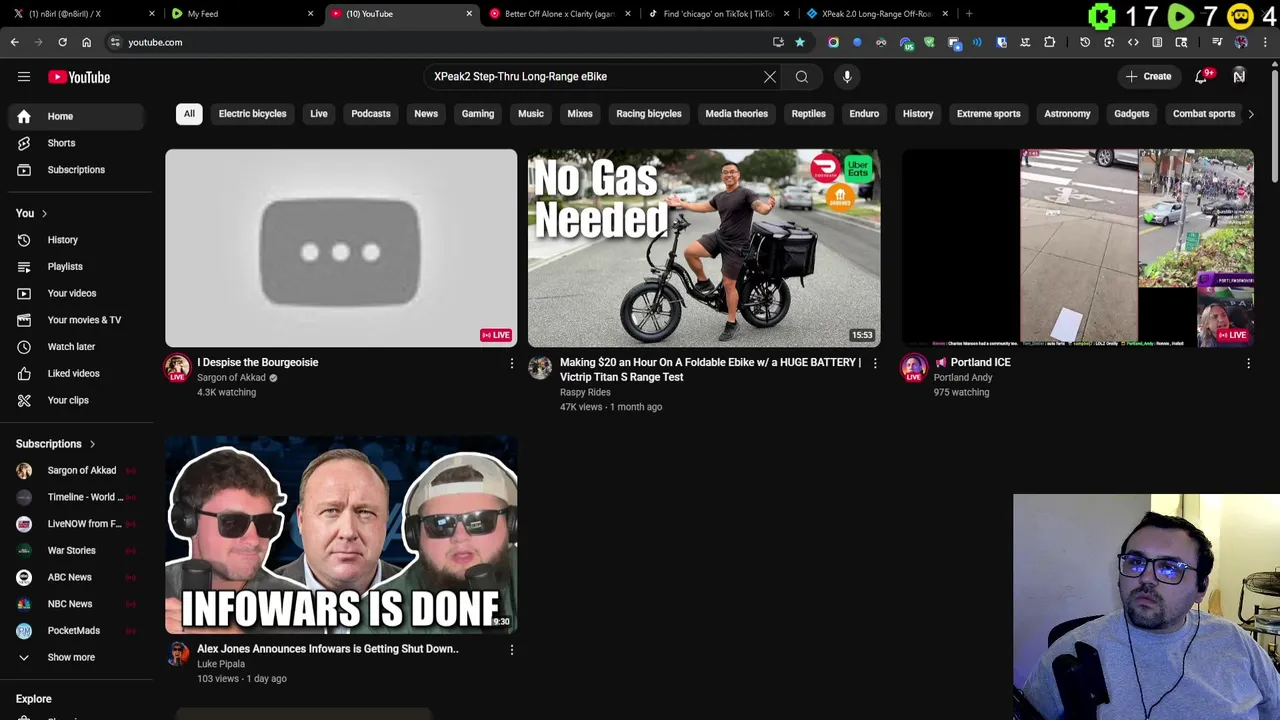Select the Music chip
The width and height of the screenshot is (1280, 720).
tap(531, 114)
